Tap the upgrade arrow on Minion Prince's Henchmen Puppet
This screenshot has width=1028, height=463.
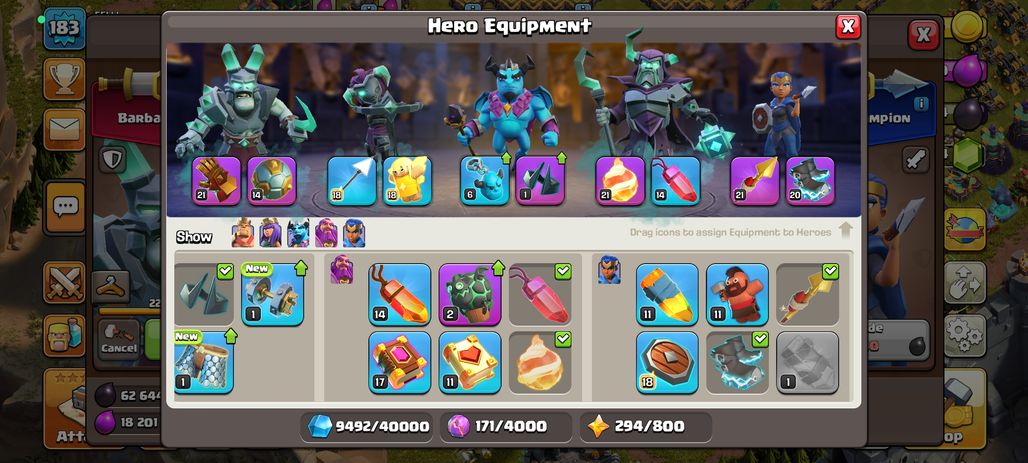click(506, 158)
